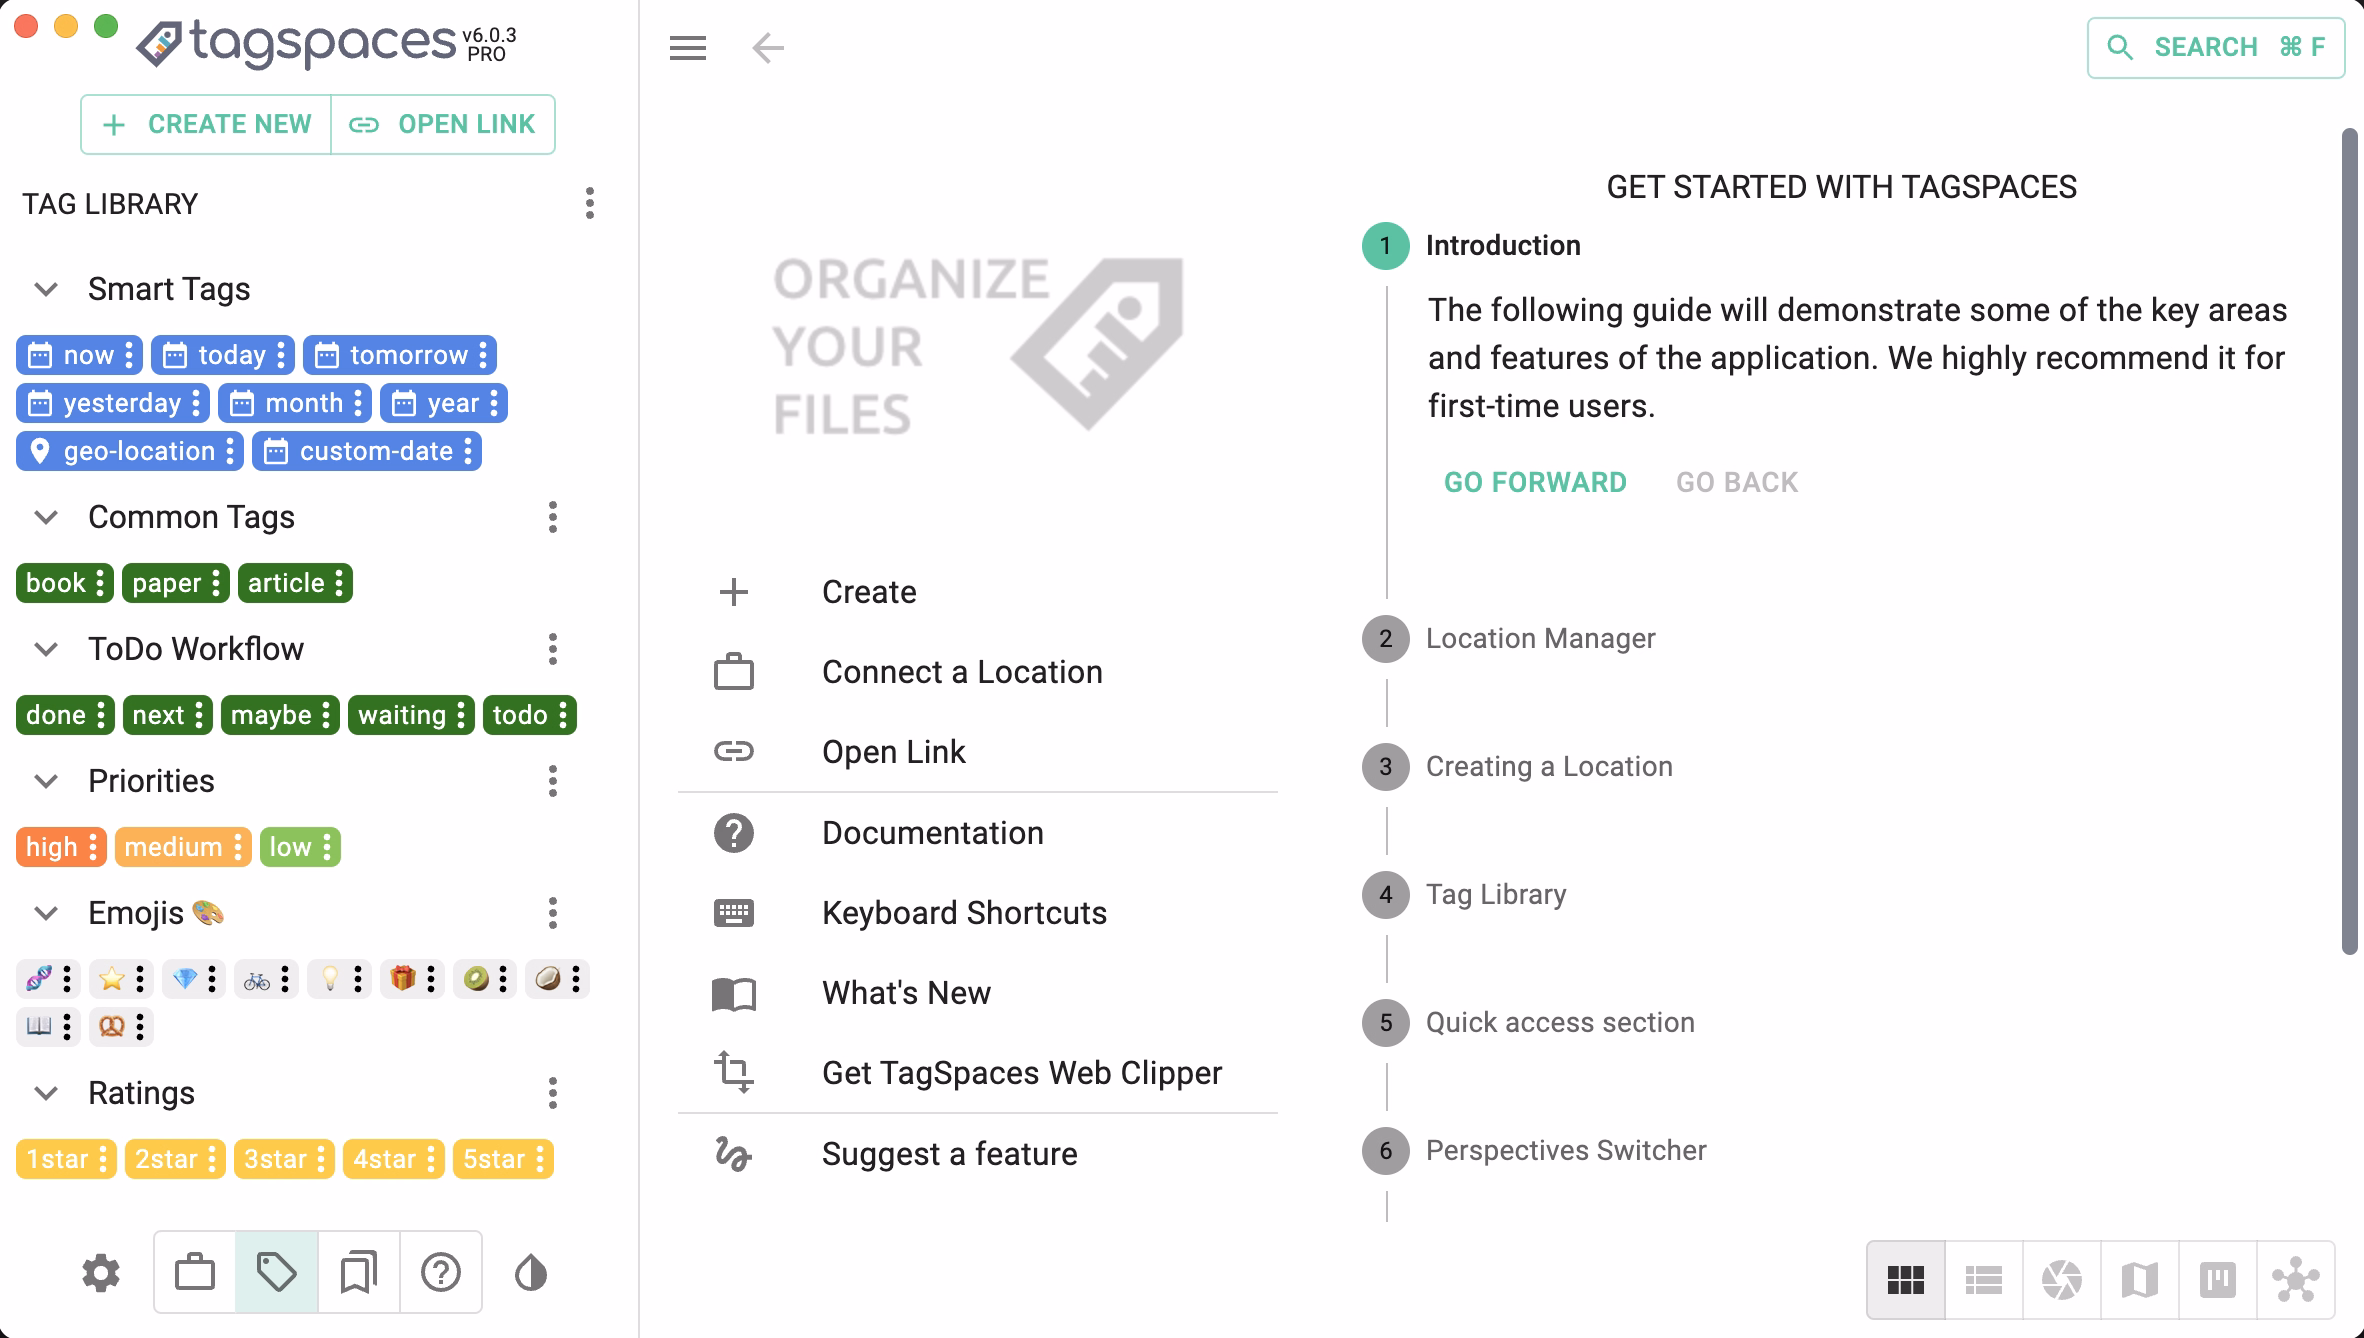Click the back arrow icon
Screen dimensions: 2364x1338
pos(768,47)
